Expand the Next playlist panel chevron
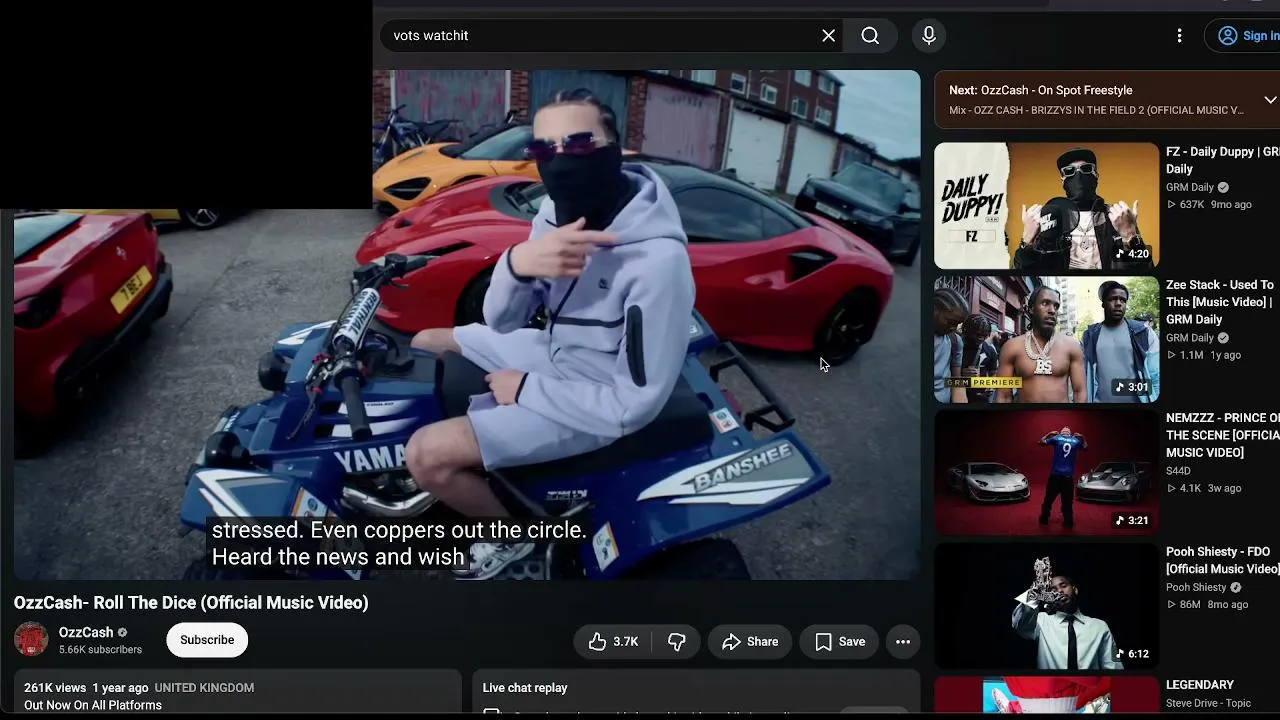Screen dimensions: 1280x720 click(x=1270, y=100)
